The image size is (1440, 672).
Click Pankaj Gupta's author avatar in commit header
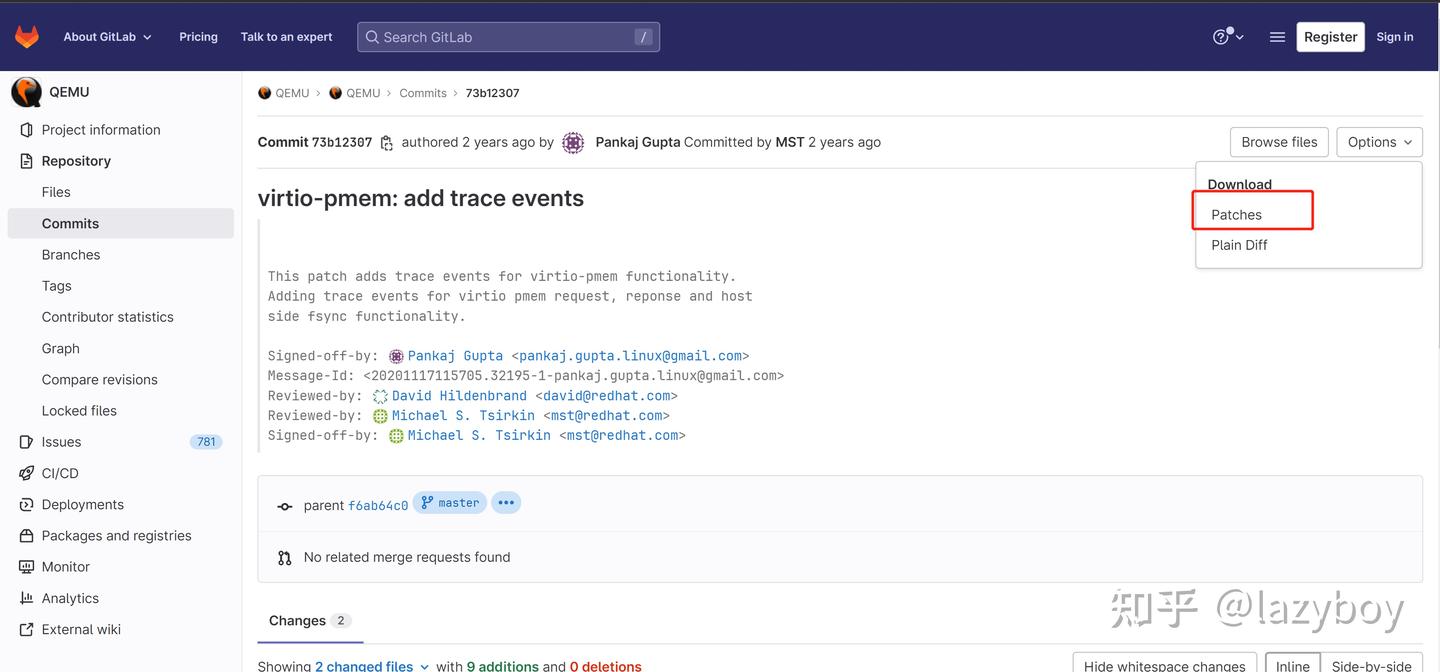tap(573, 143)
